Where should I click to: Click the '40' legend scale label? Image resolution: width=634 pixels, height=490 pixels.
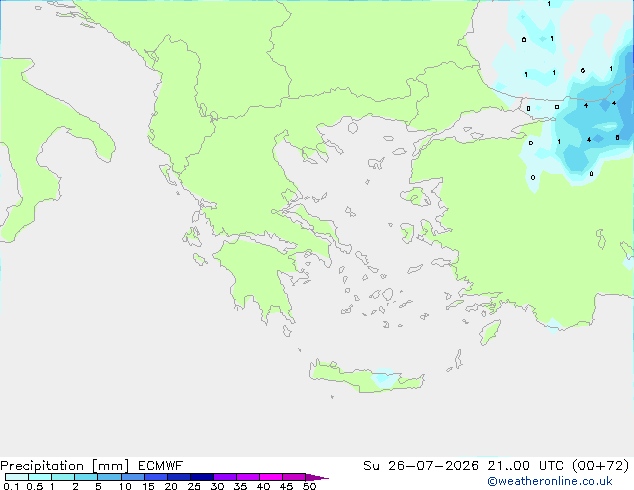click(x=263, y=486)
